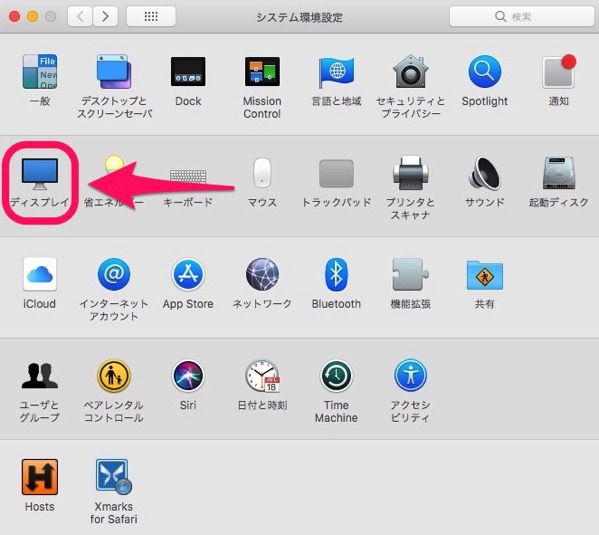Open マウス (Mouse) preferences
599x535 pixels.
click(262, 173)
